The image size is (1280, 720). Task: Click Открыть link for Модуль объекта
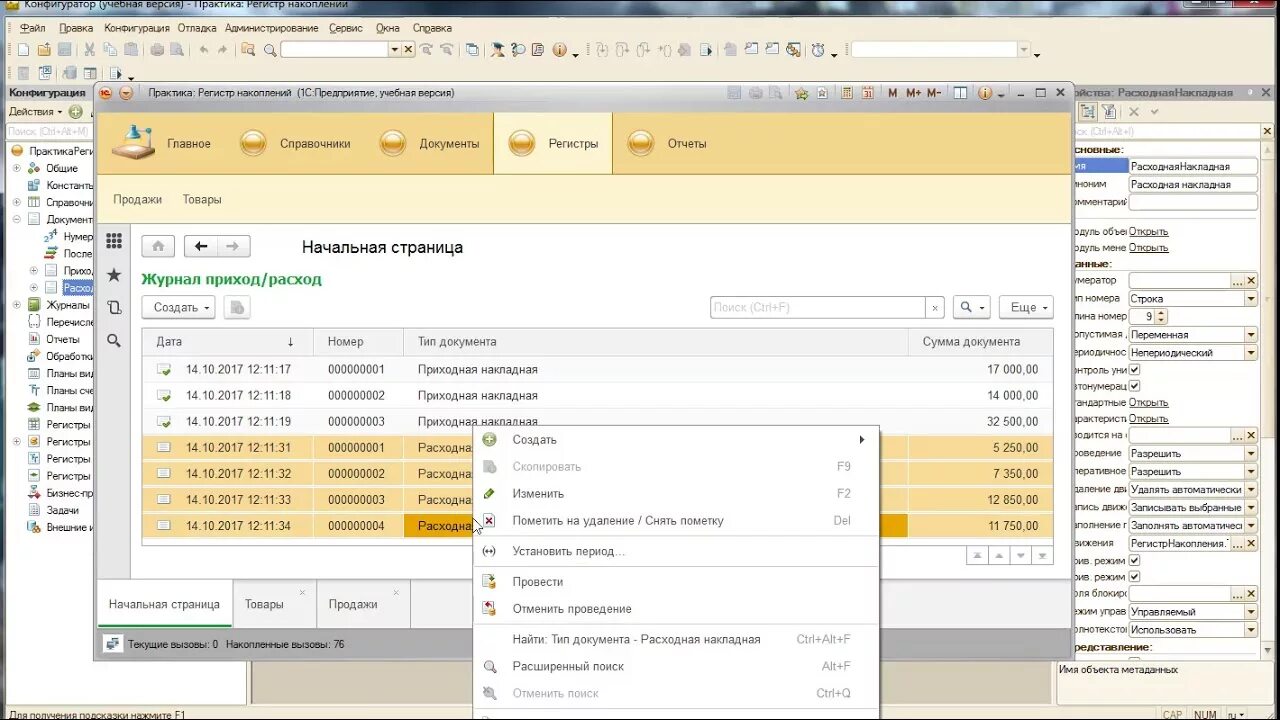point(1148,231)
